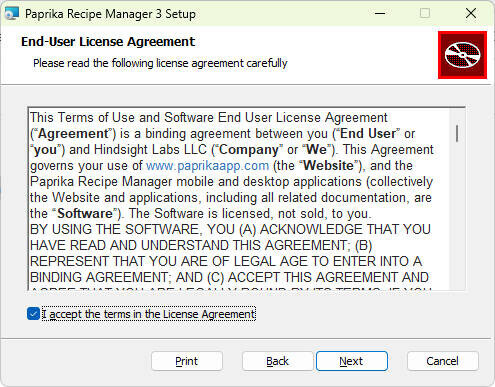Click the license text scrollbar thumb
This screenshot has height=387, width=495.
pyautogui.click(x=457, y=133)
